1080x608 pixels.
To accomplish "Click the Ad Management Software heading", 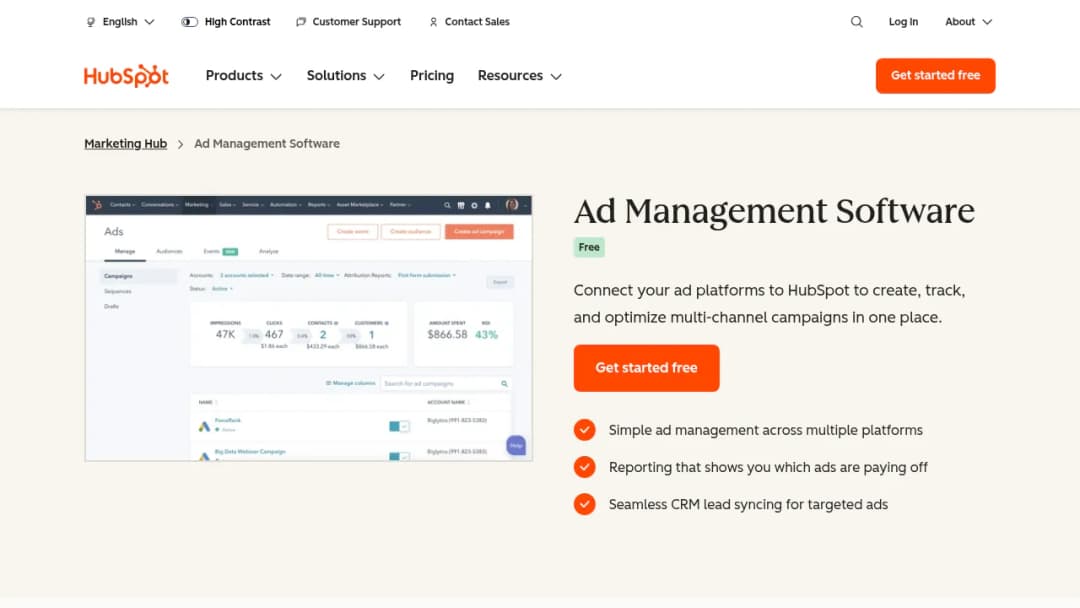I will coord(774,211).
